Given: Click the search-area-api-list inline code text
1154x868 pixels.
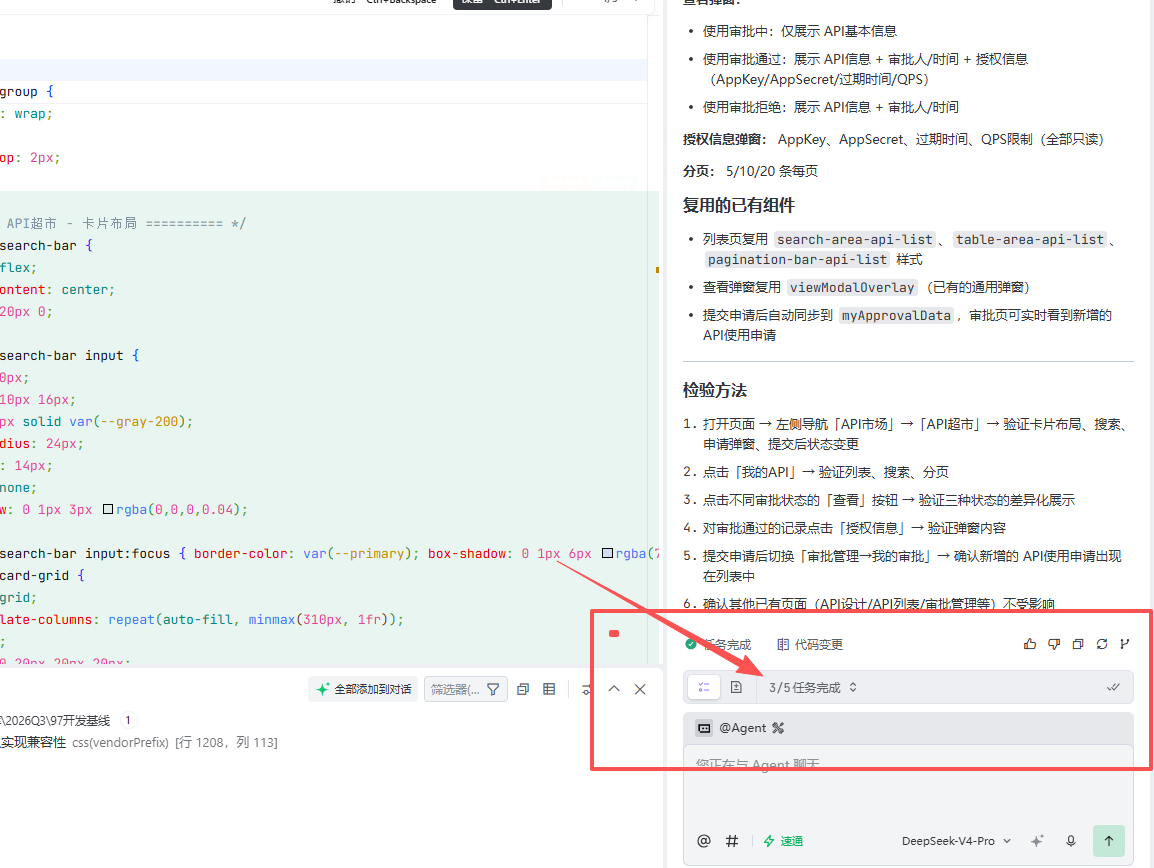Looking at the screenshot, I should click(854, 239).
